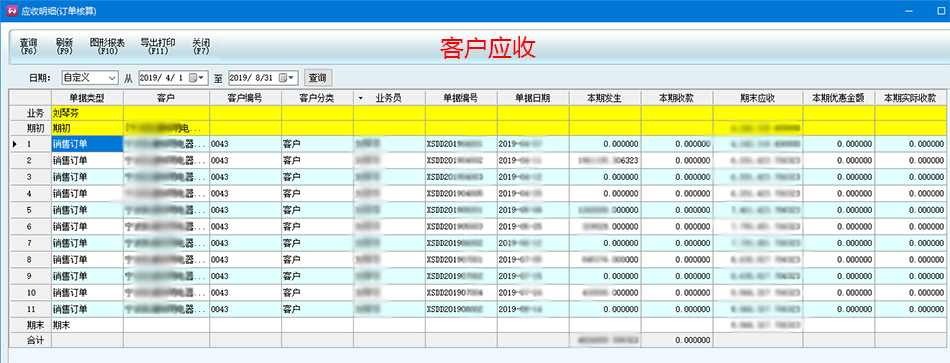Click the 本期收款 column header
Image resolution: width=950 pixels, height=363 pixels.
(x=677, y=98)
